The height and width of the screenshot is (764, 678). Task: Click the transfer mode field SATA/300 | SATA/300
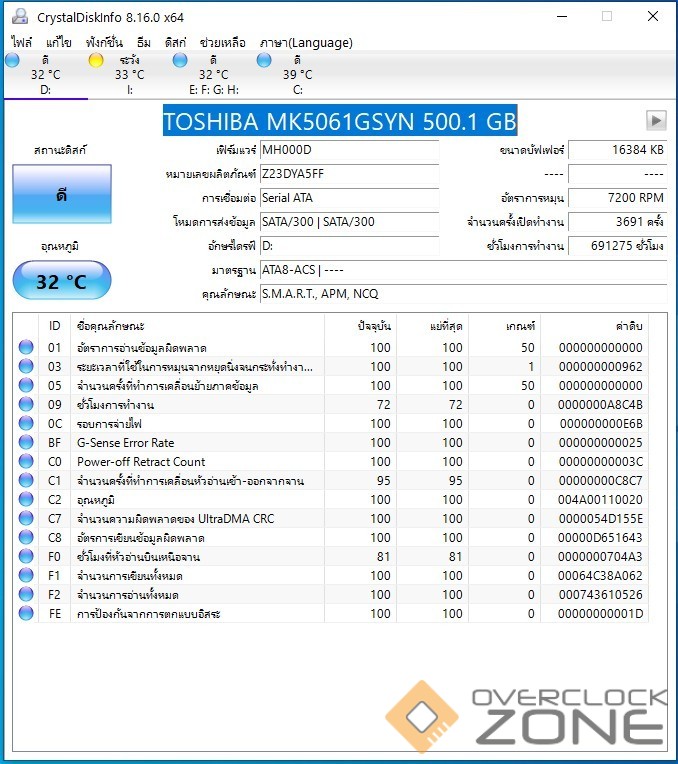(x=349, y=222)
